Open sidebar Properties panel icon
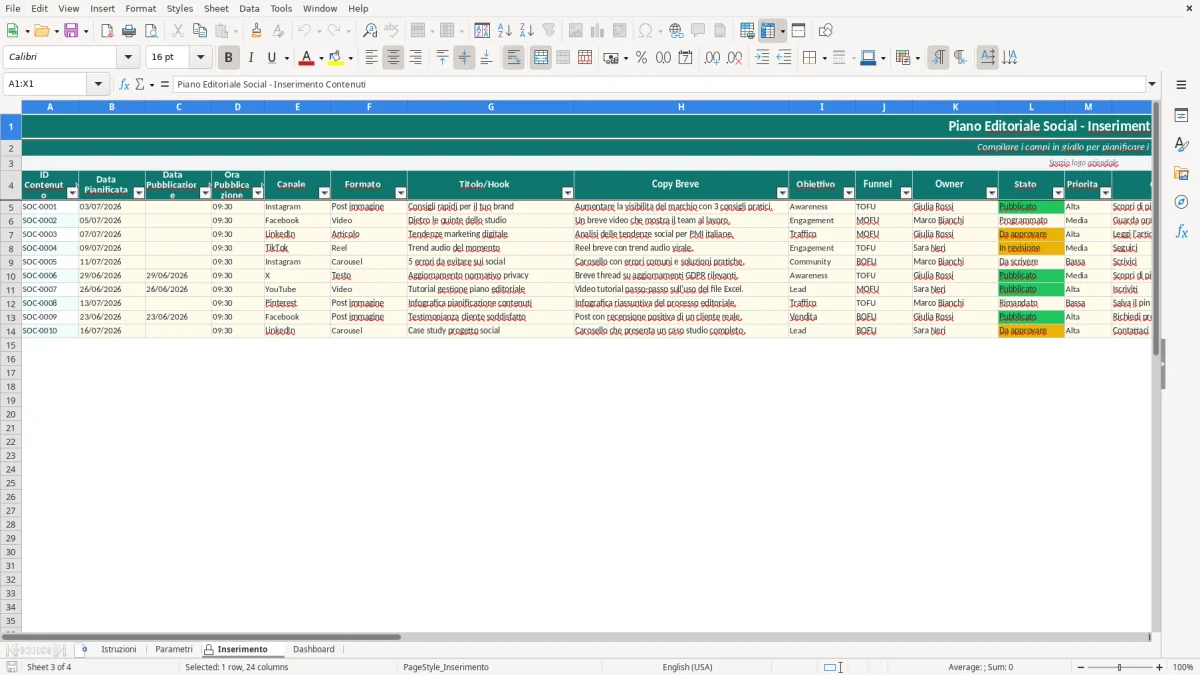1200x675 pixels. [x=1181, y=116]
